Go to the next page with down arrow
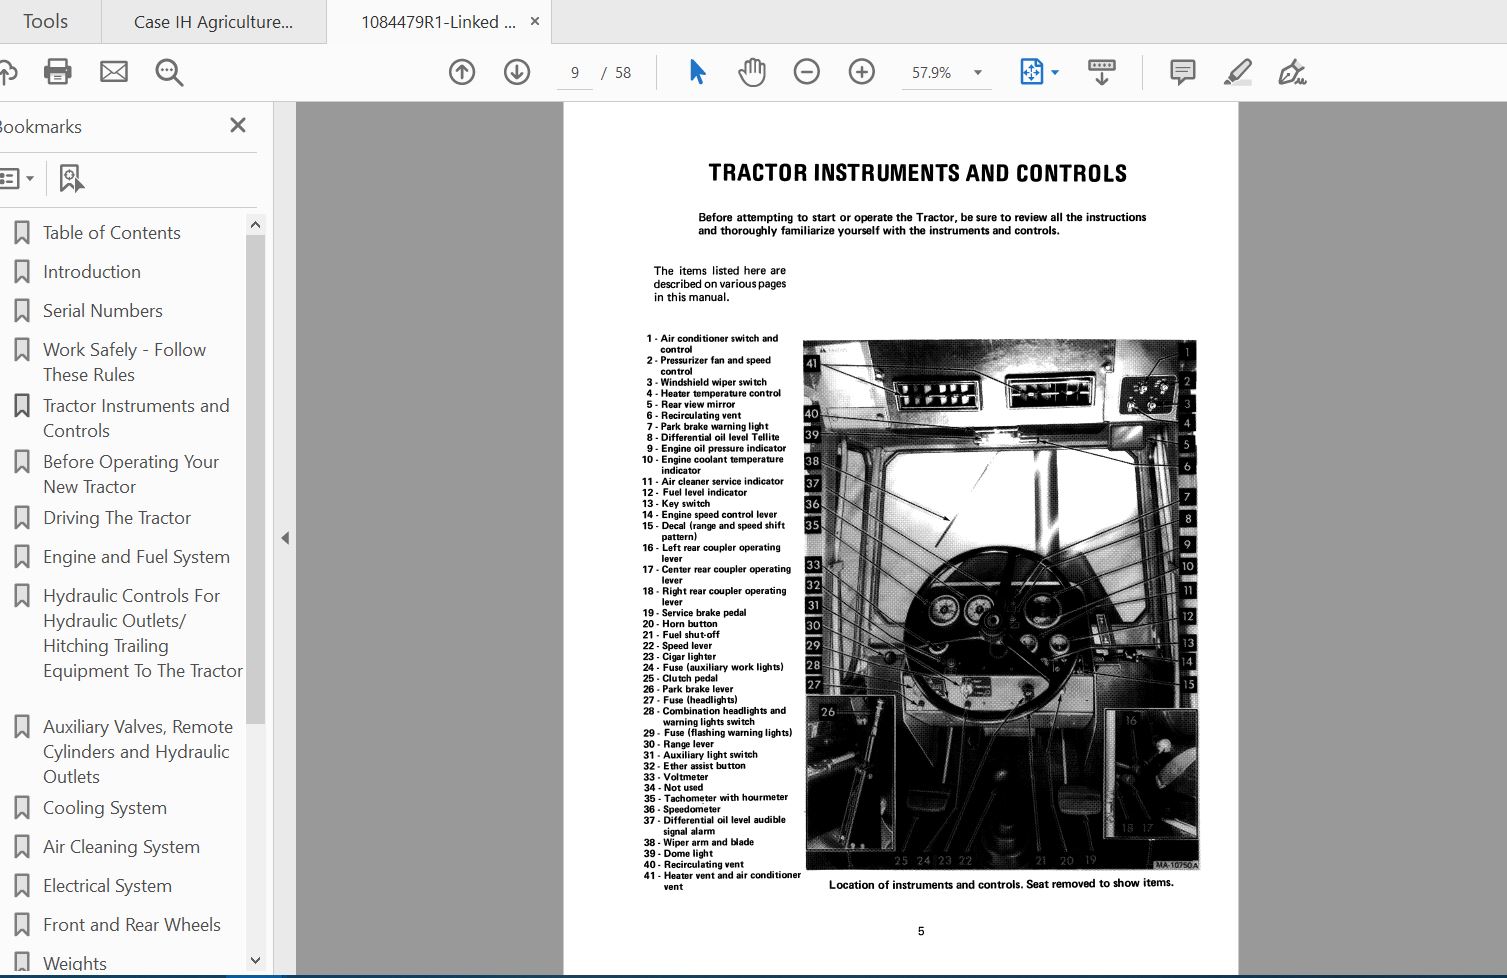This screenshot has width=1507, height=978. (x=517, y=72)
